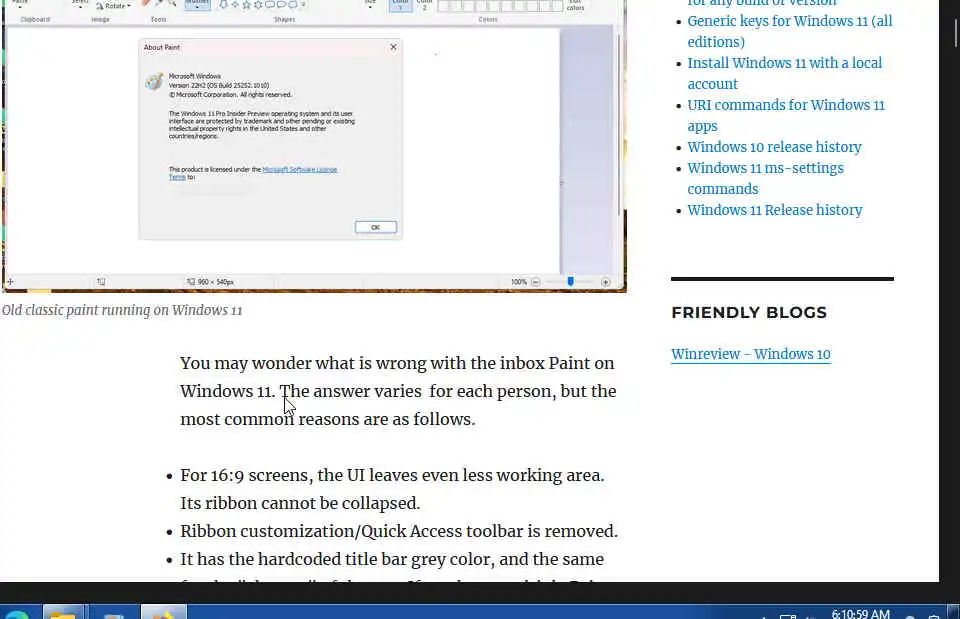Visit the Windows 10 release history link

(774, 147)
